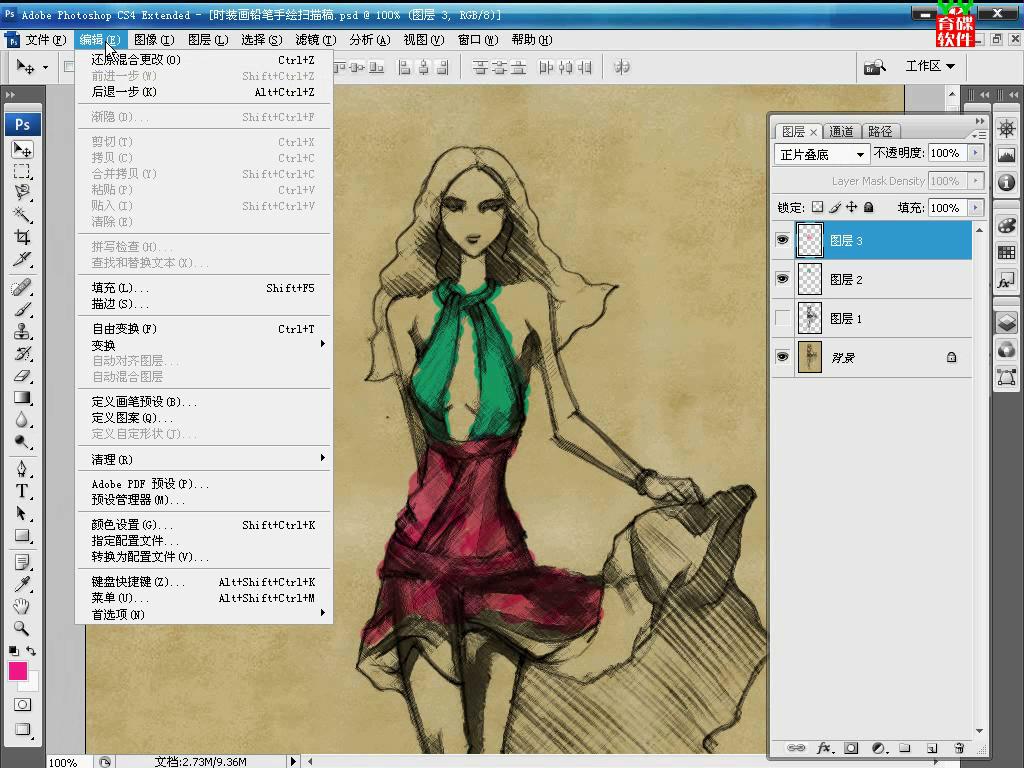Viewport: 1024px width, 768px height.
Task: Choose 后退一步 (K) in Edit menu
Action: (203, 91)
